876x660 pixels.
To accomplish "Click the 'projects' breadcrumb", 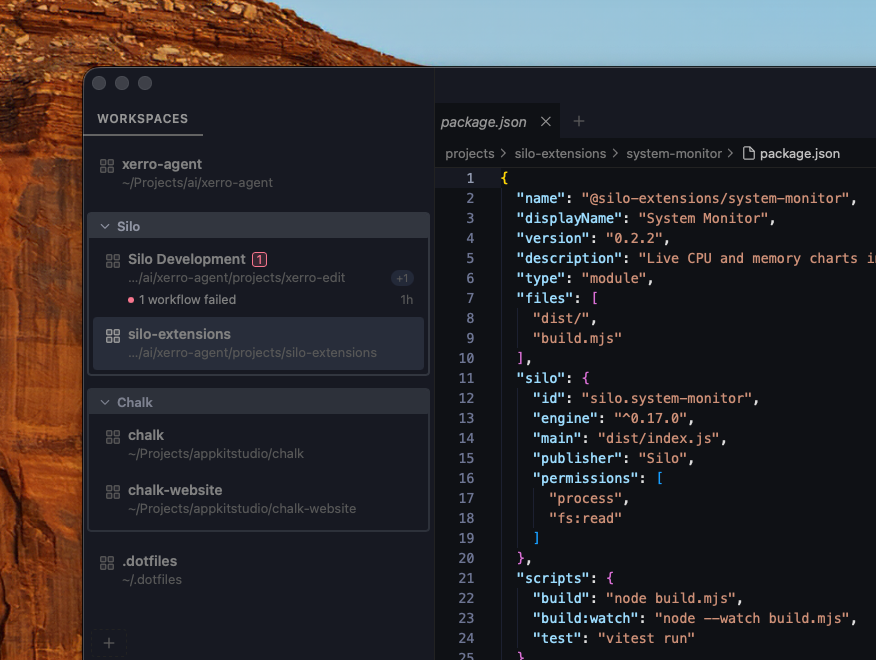I will 469,154.
